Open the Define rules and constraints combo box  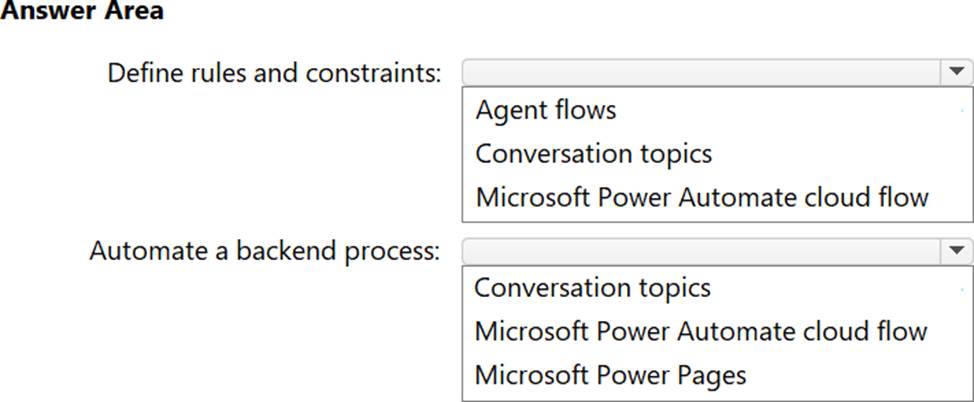pyautogui.click(x=700, y=72)
